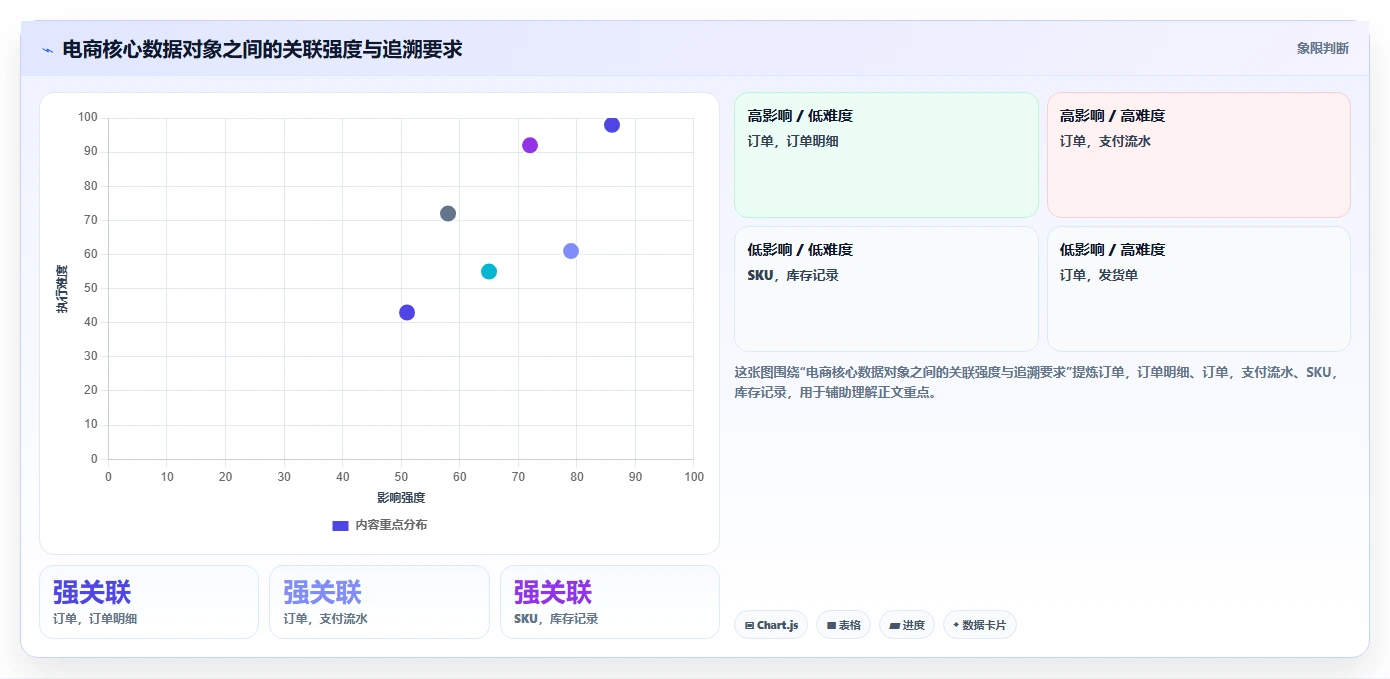
Task: Click the description paragraph starting 这张图围绕
Action: [x=1036, y=382]
